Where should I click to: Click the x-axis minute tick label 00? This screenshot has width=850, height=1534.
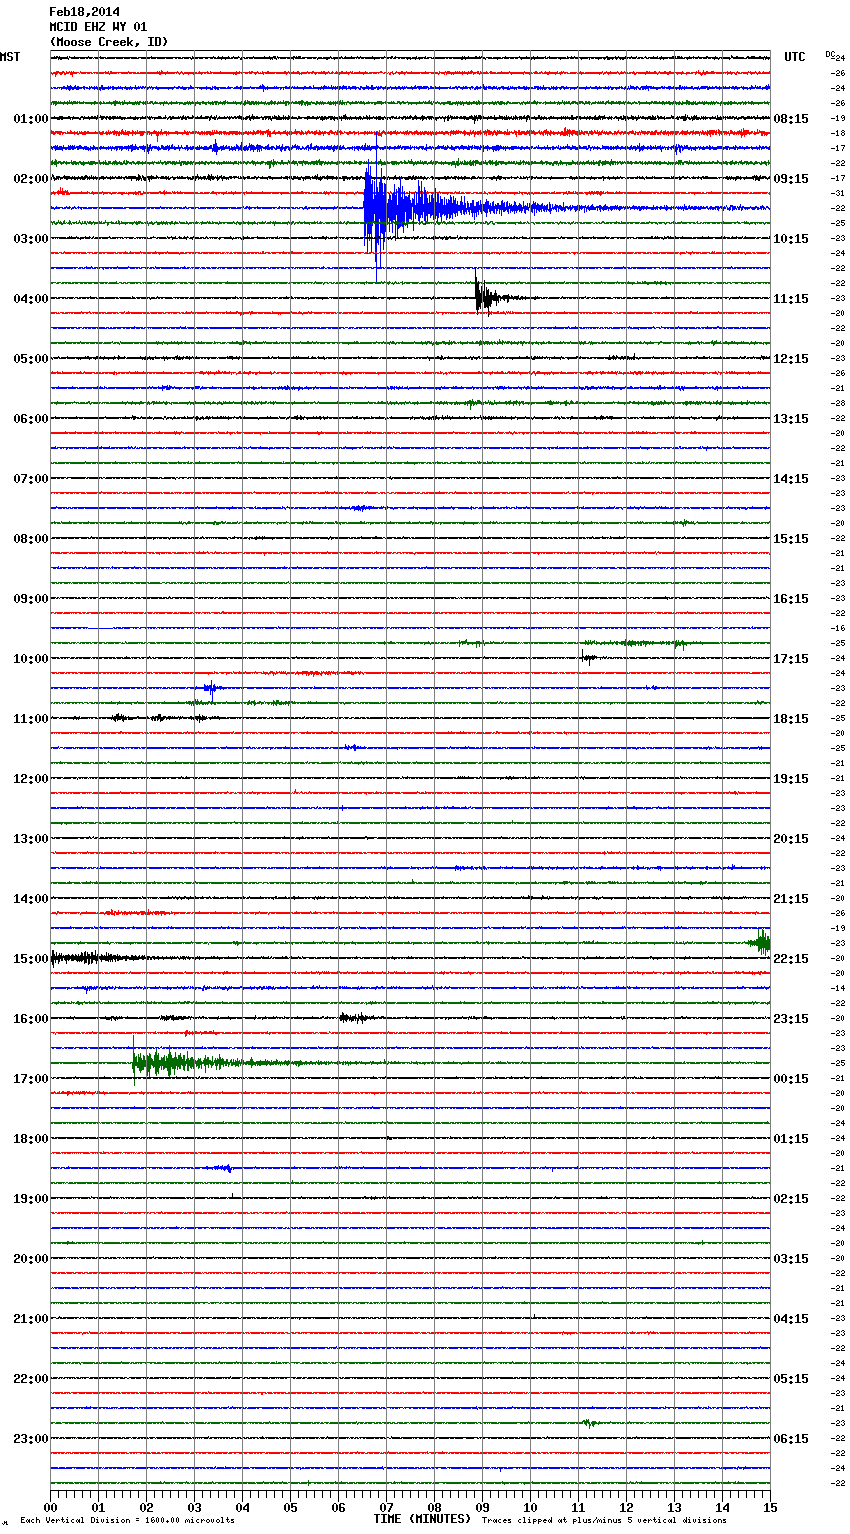coord(50,1507)
